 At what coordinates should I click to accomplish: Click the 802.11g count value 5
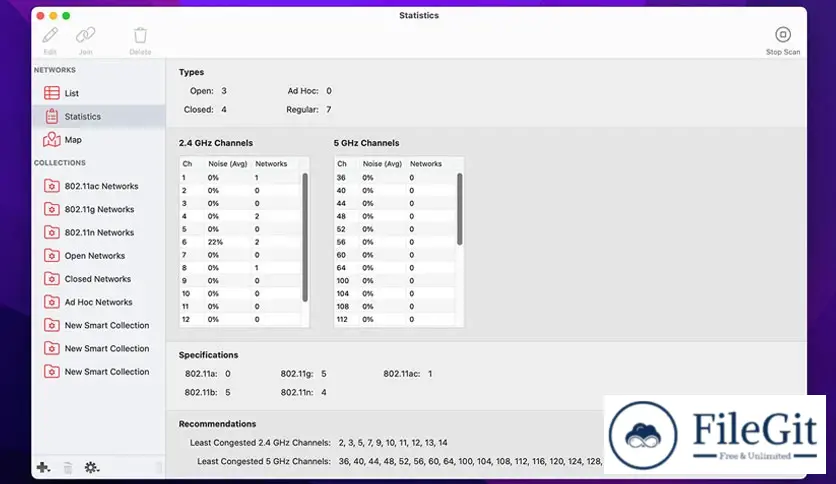click(324, 374)
